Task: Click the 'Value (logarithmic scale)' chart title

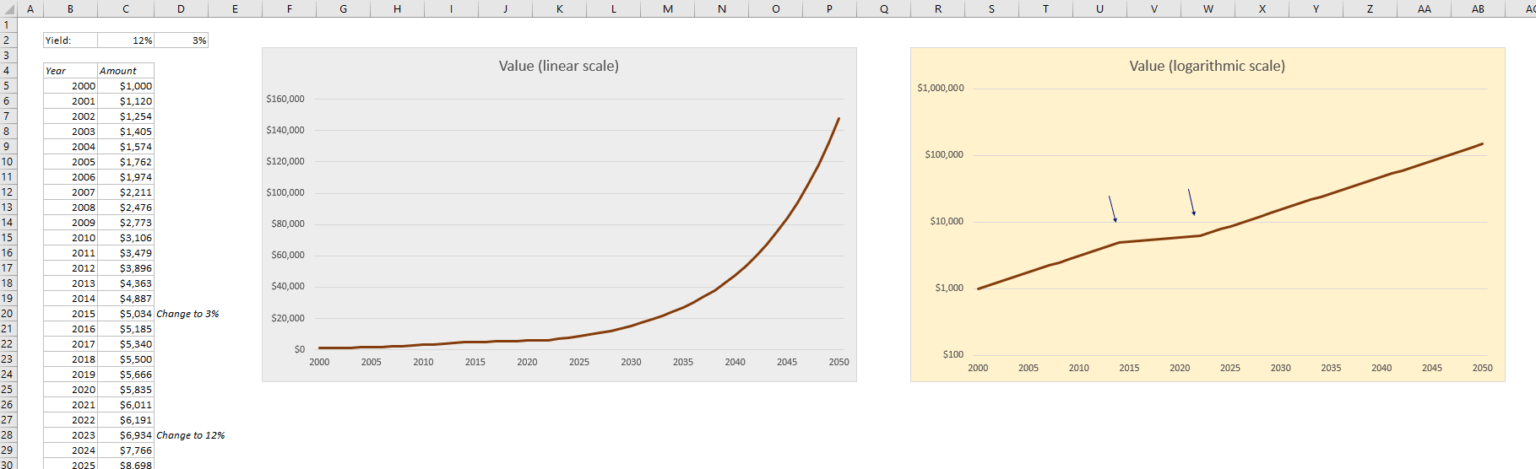Action: tap(1207, 66)
